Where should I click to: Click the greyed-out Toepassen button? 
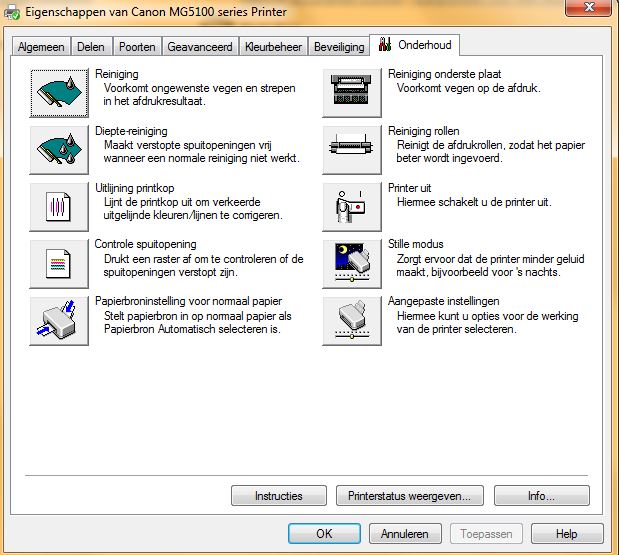(x=486, y=534)
